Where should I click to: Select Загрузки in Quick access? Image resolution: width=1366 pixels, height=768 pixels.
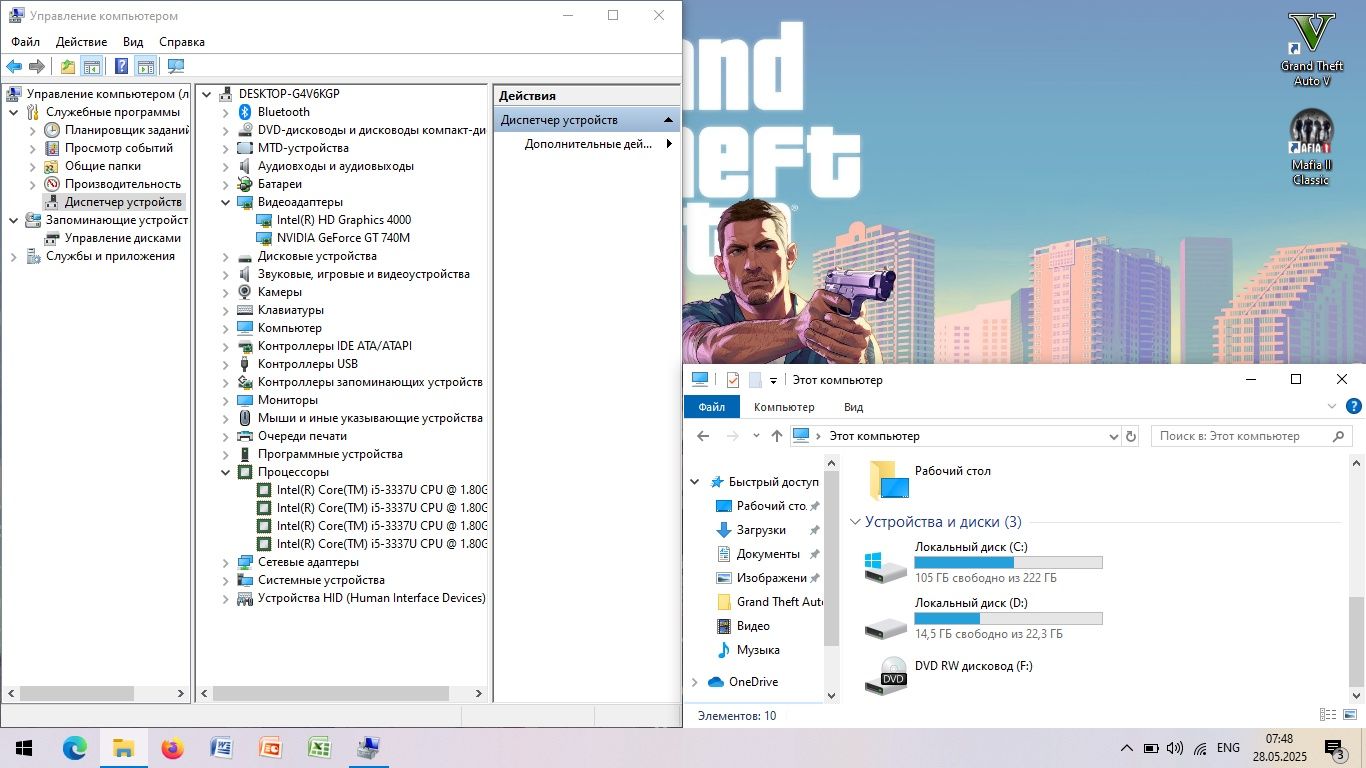761,530
